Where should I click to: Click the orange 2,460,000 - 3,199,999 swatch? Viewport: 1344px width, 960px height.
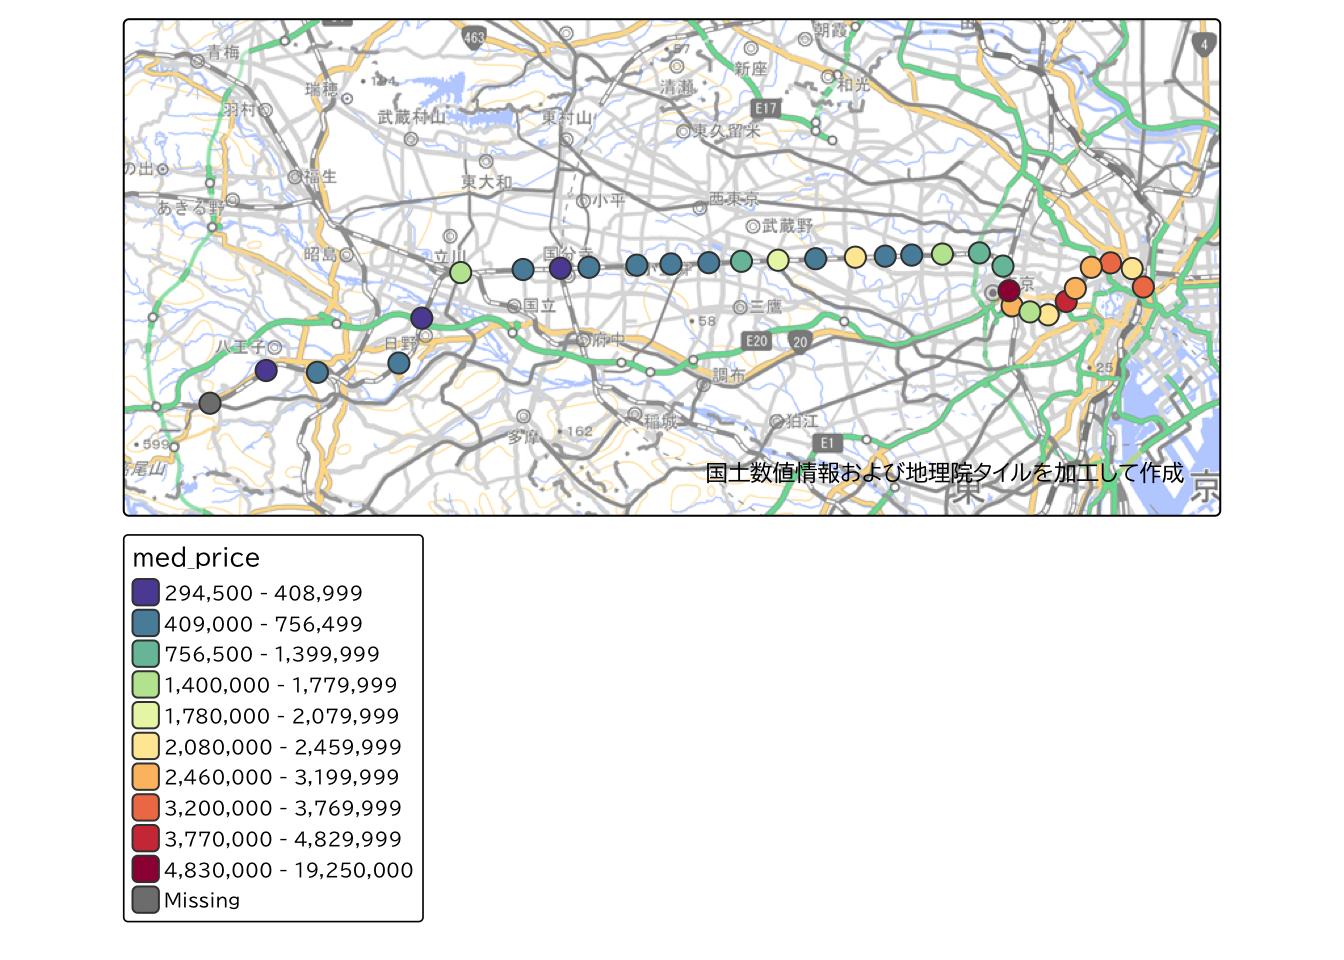click(146, 777)
